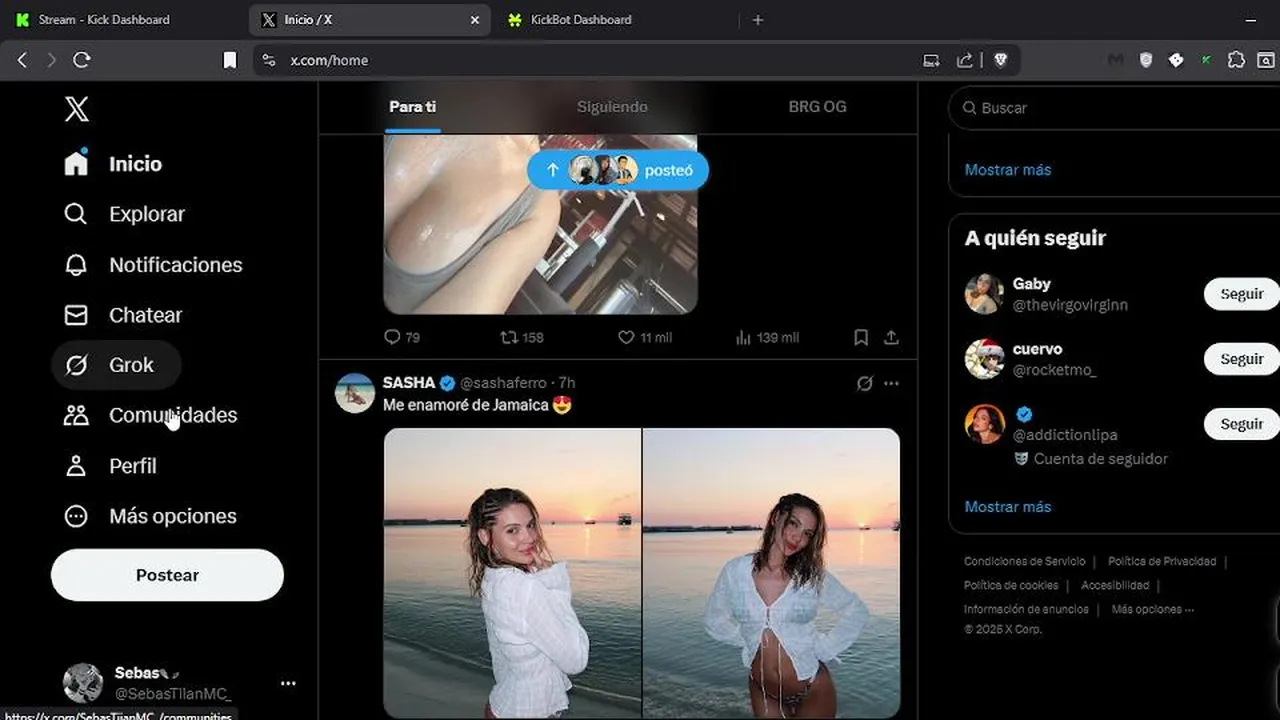Click @addictionlipa handle
1280x720 pixels.
(1065, 435)
